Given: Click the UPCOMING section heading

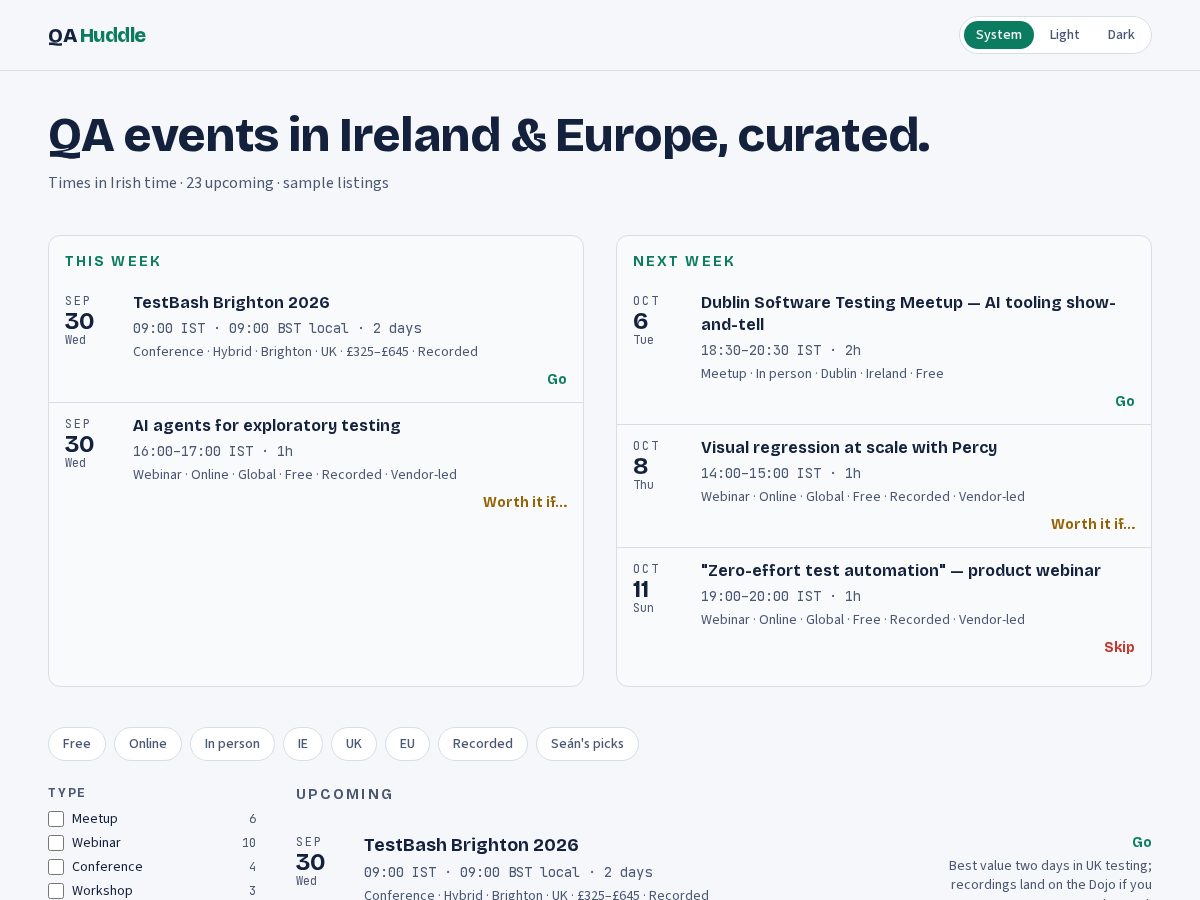Looking at the screenshot, I should click(345, 794).
